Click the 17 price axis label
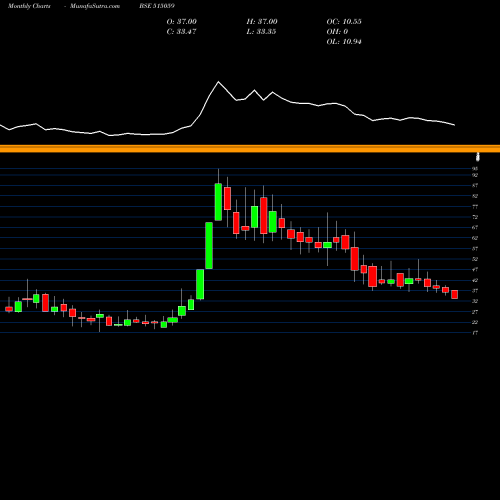This screenshot has height=500, width=500. [475, 333]
